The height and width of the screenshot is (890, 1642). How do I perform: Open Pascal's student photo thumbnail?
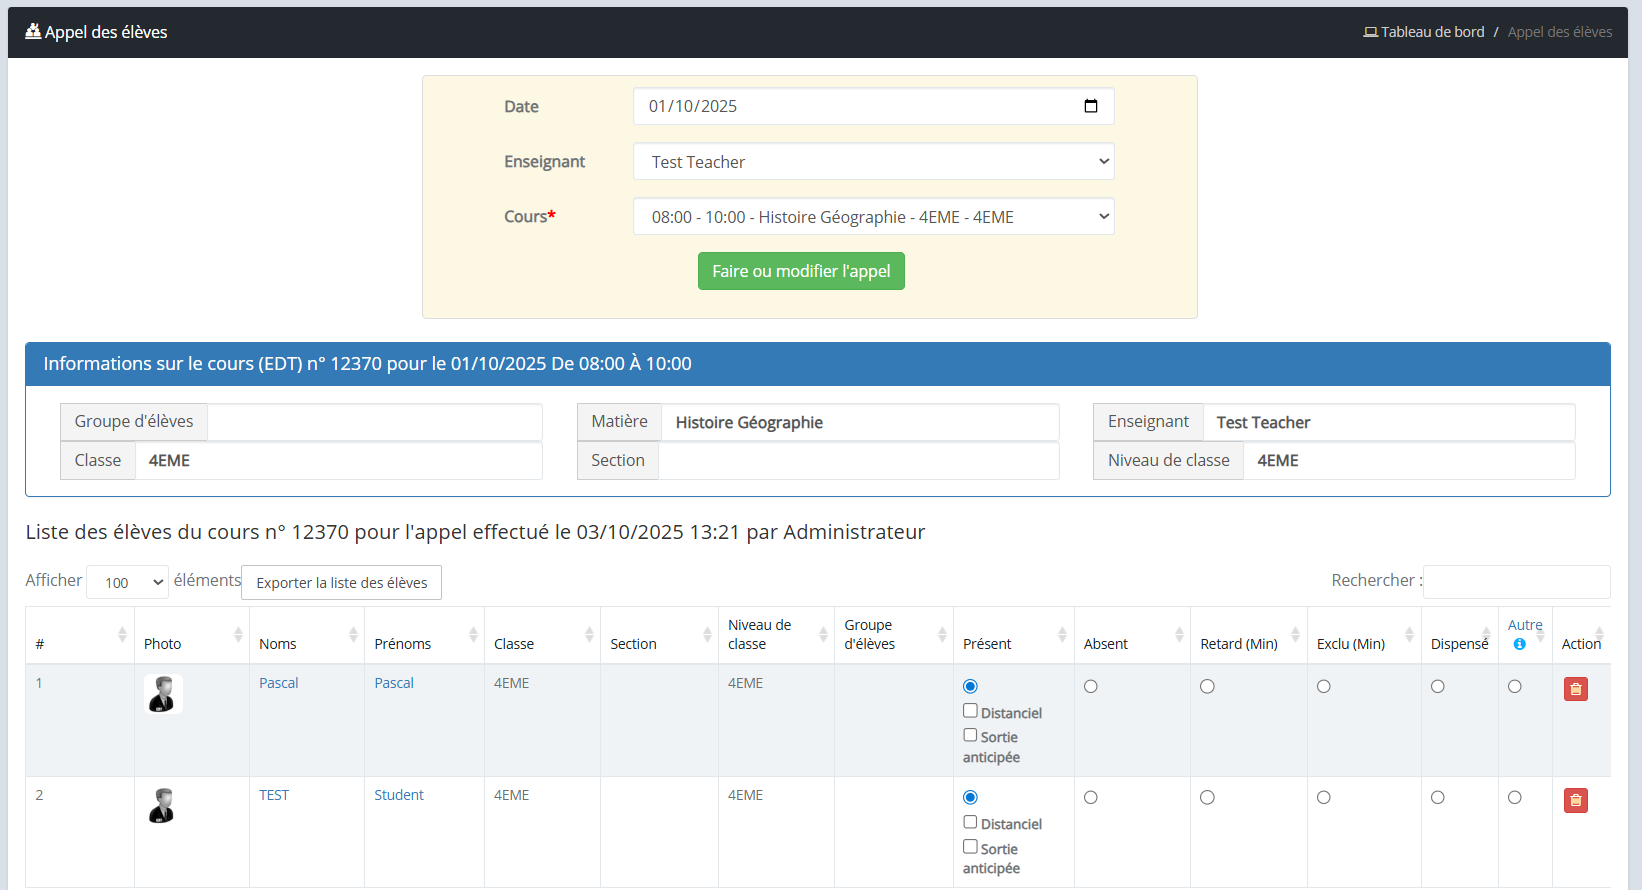[162, 693]
